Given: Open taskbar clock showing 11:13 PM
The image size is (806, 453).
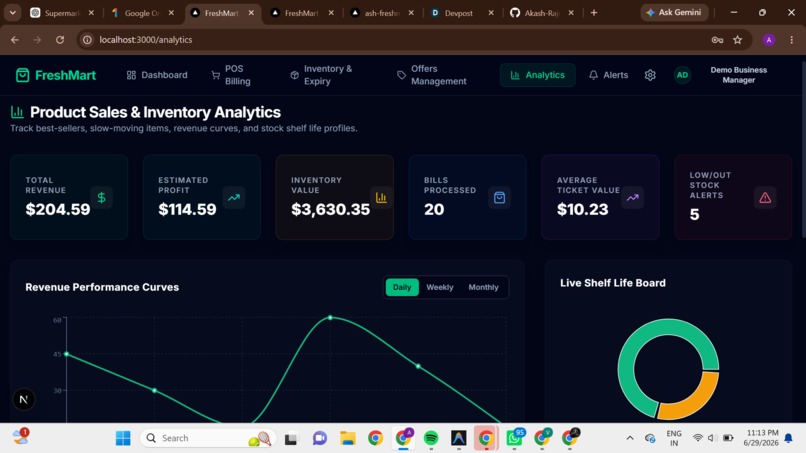Looking at the screenshot, I should pos(763,438).
